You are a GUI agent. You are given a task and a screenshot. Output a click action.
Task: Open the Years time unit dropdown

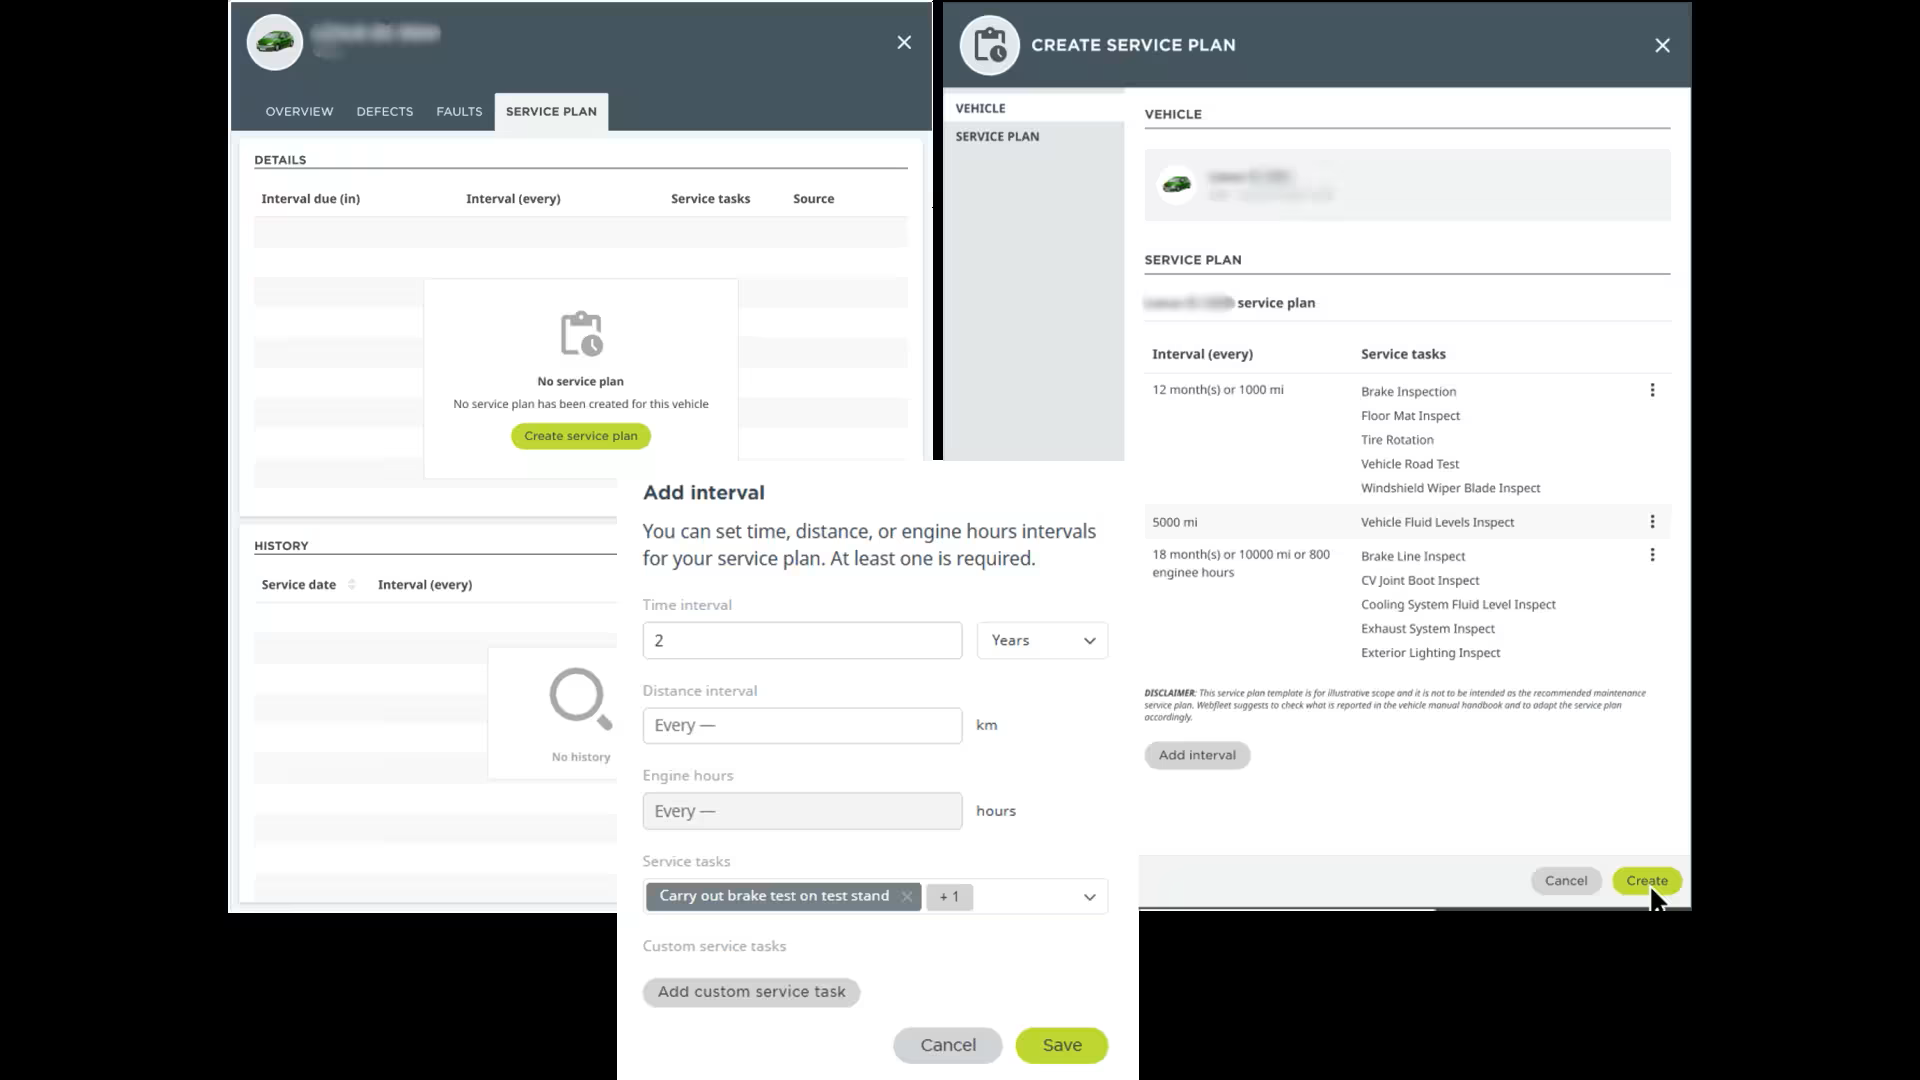[x=1042, y=641]
